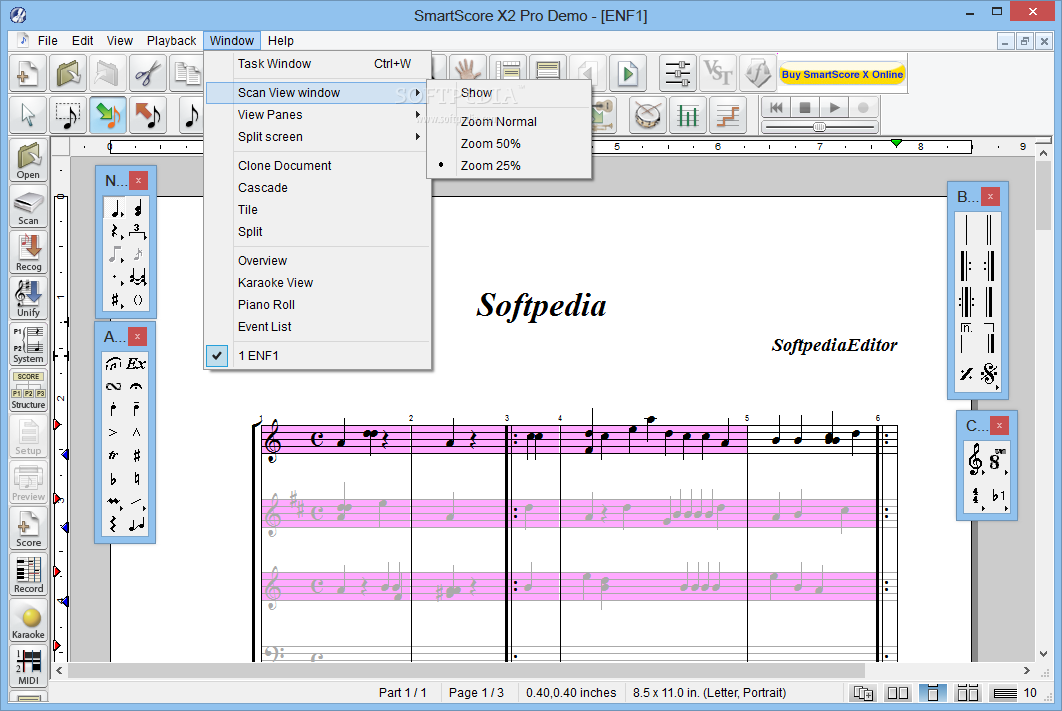Click the scissors cut toolbar icon

148,73
